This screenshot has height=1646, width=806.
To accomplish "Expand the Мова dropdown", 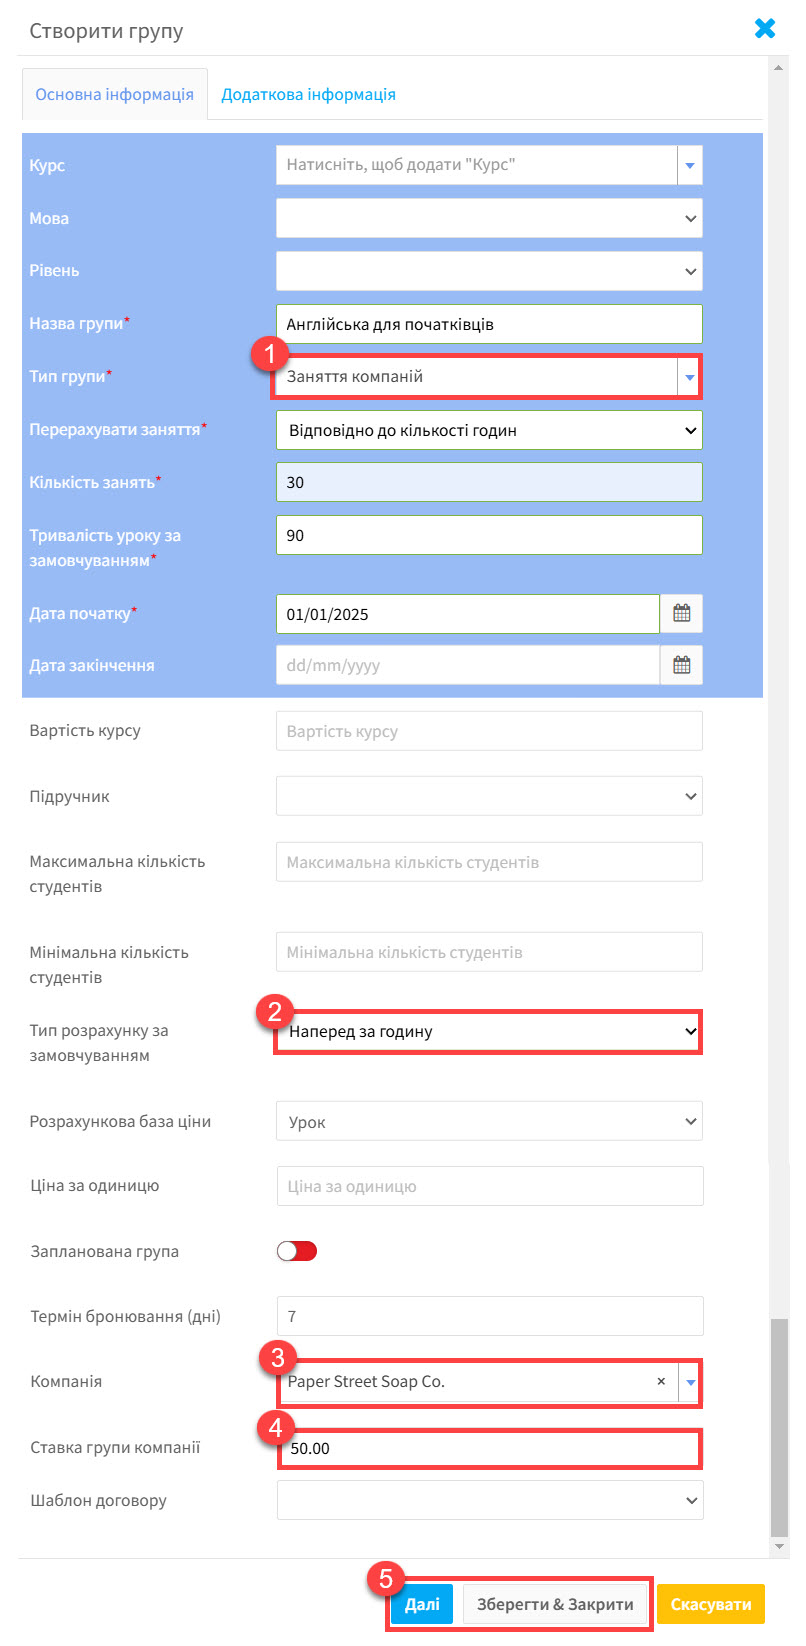I will [489, 218].
